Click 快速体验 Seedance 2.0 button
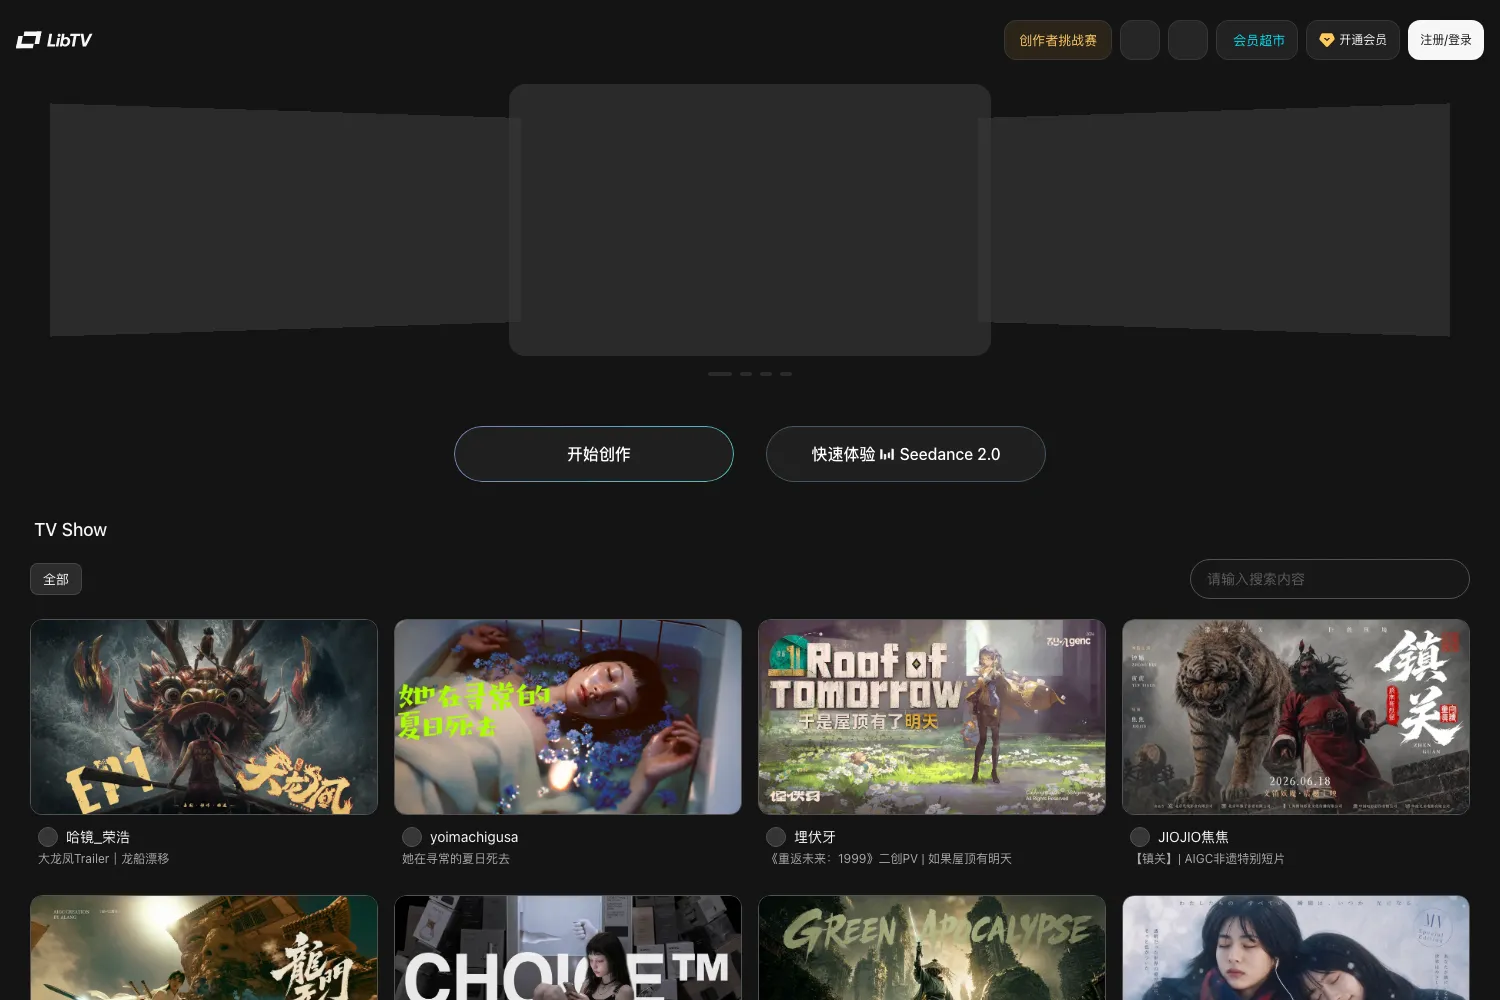The height and width of the screenshot is (1000, 1500). coord(906,454)
